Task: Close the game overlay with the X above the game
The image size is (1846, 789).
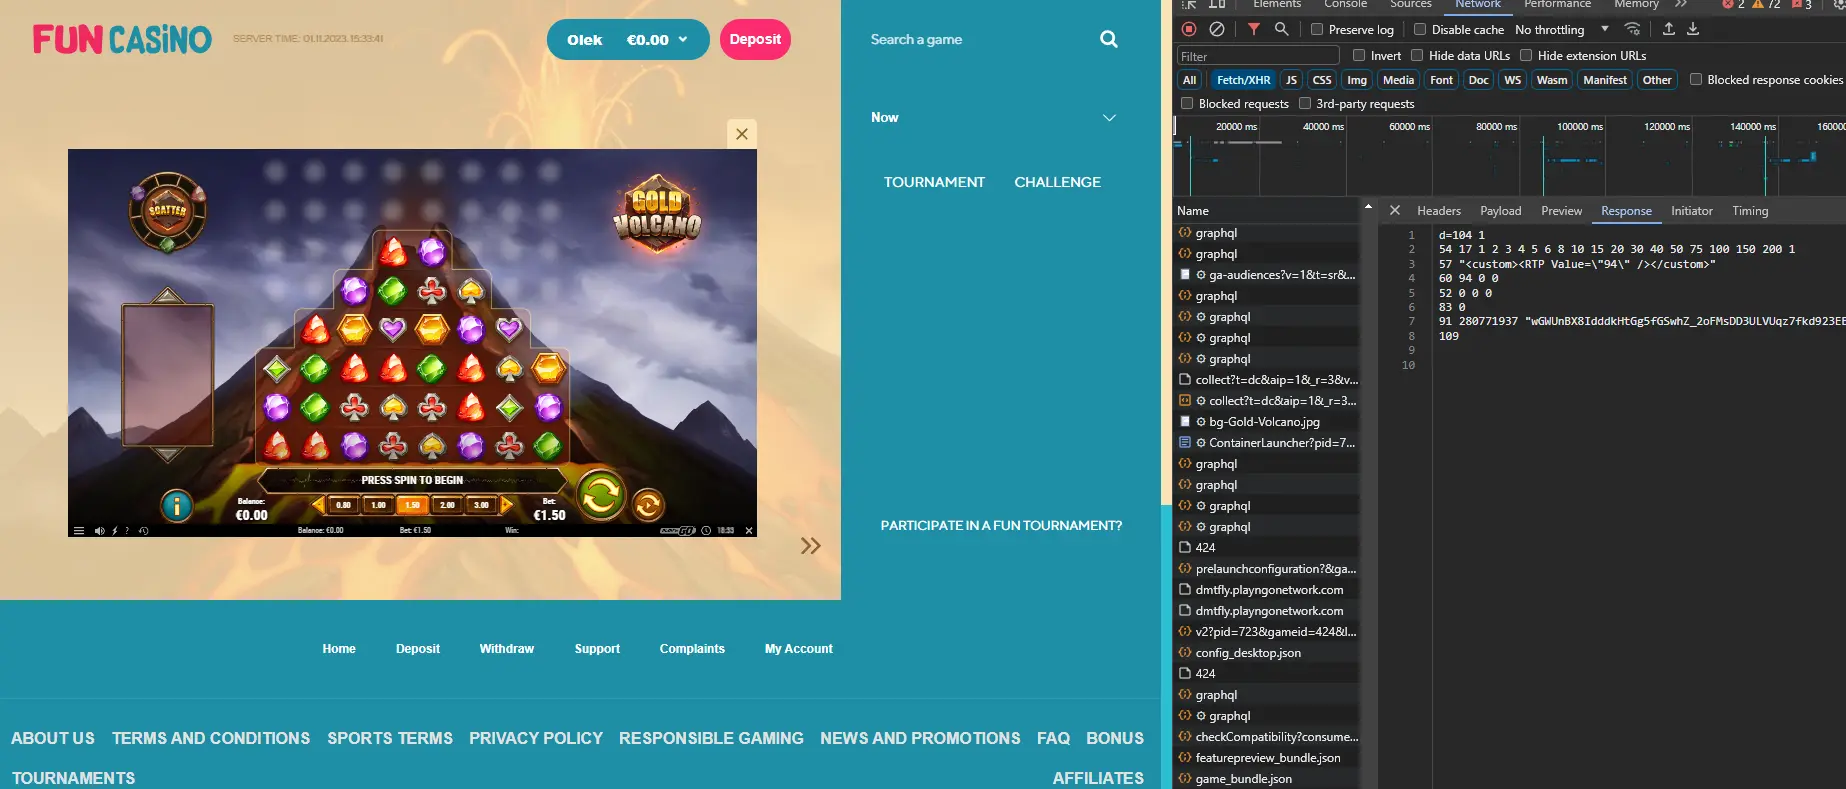Action: click(742, 134)
